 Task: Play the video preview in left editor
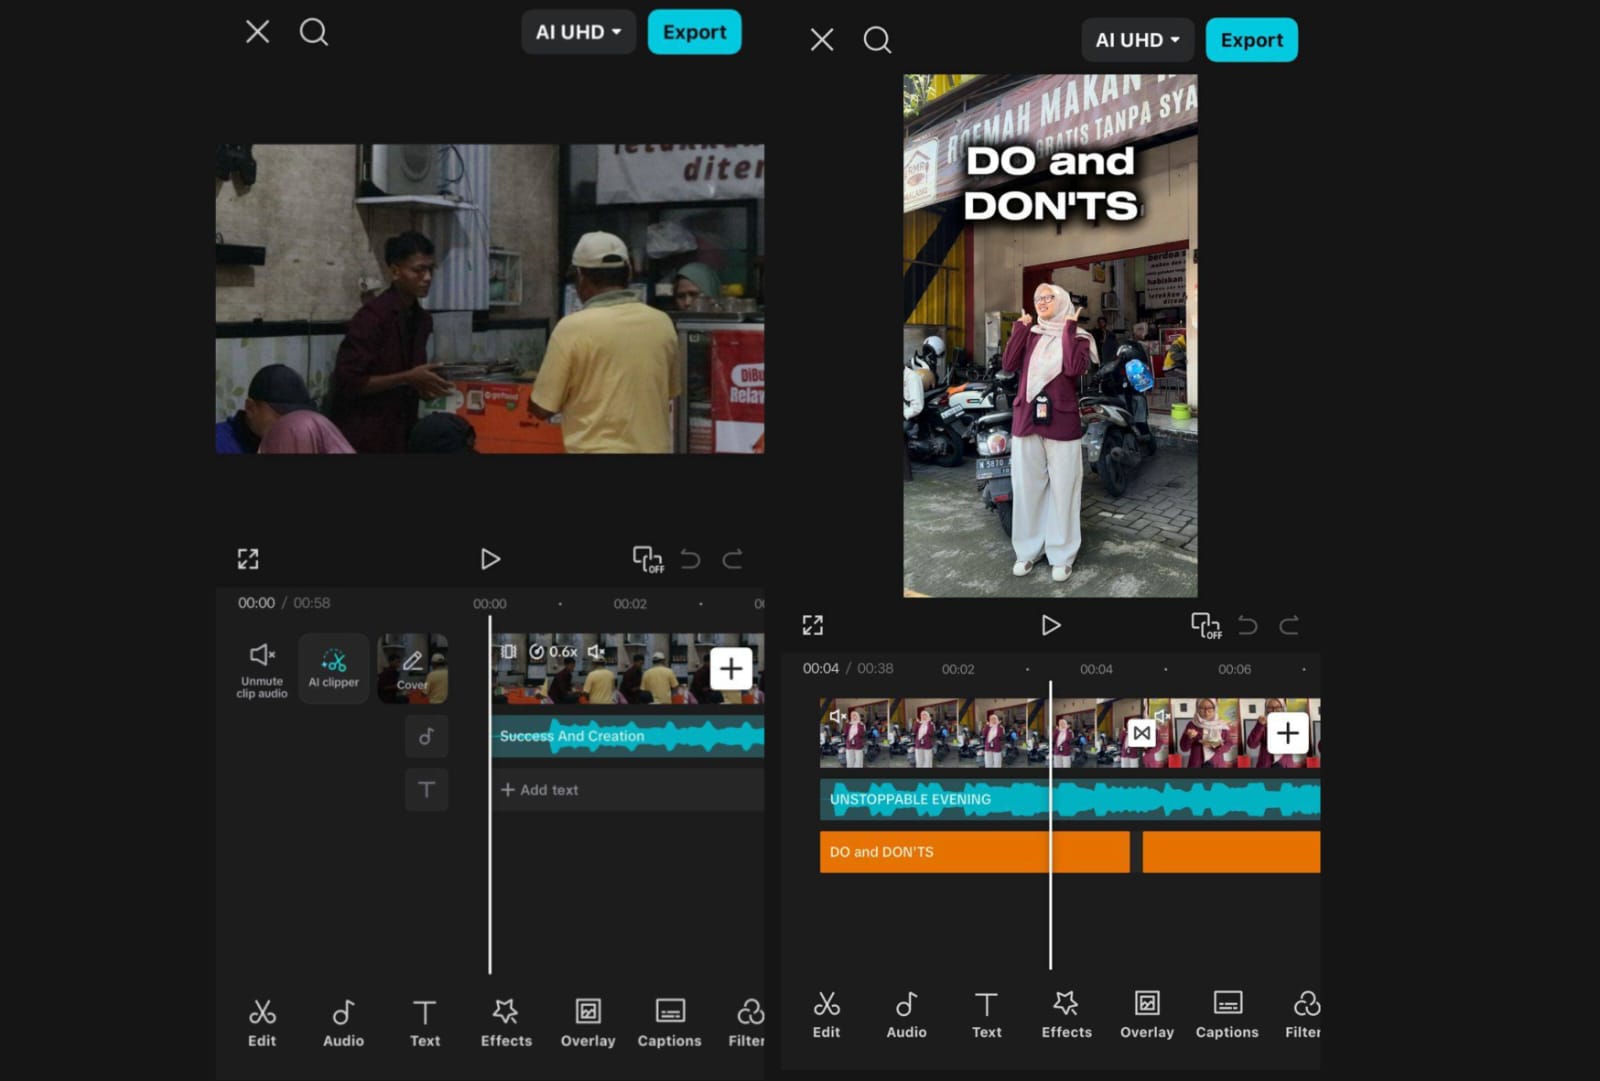(x=490, y=559)
